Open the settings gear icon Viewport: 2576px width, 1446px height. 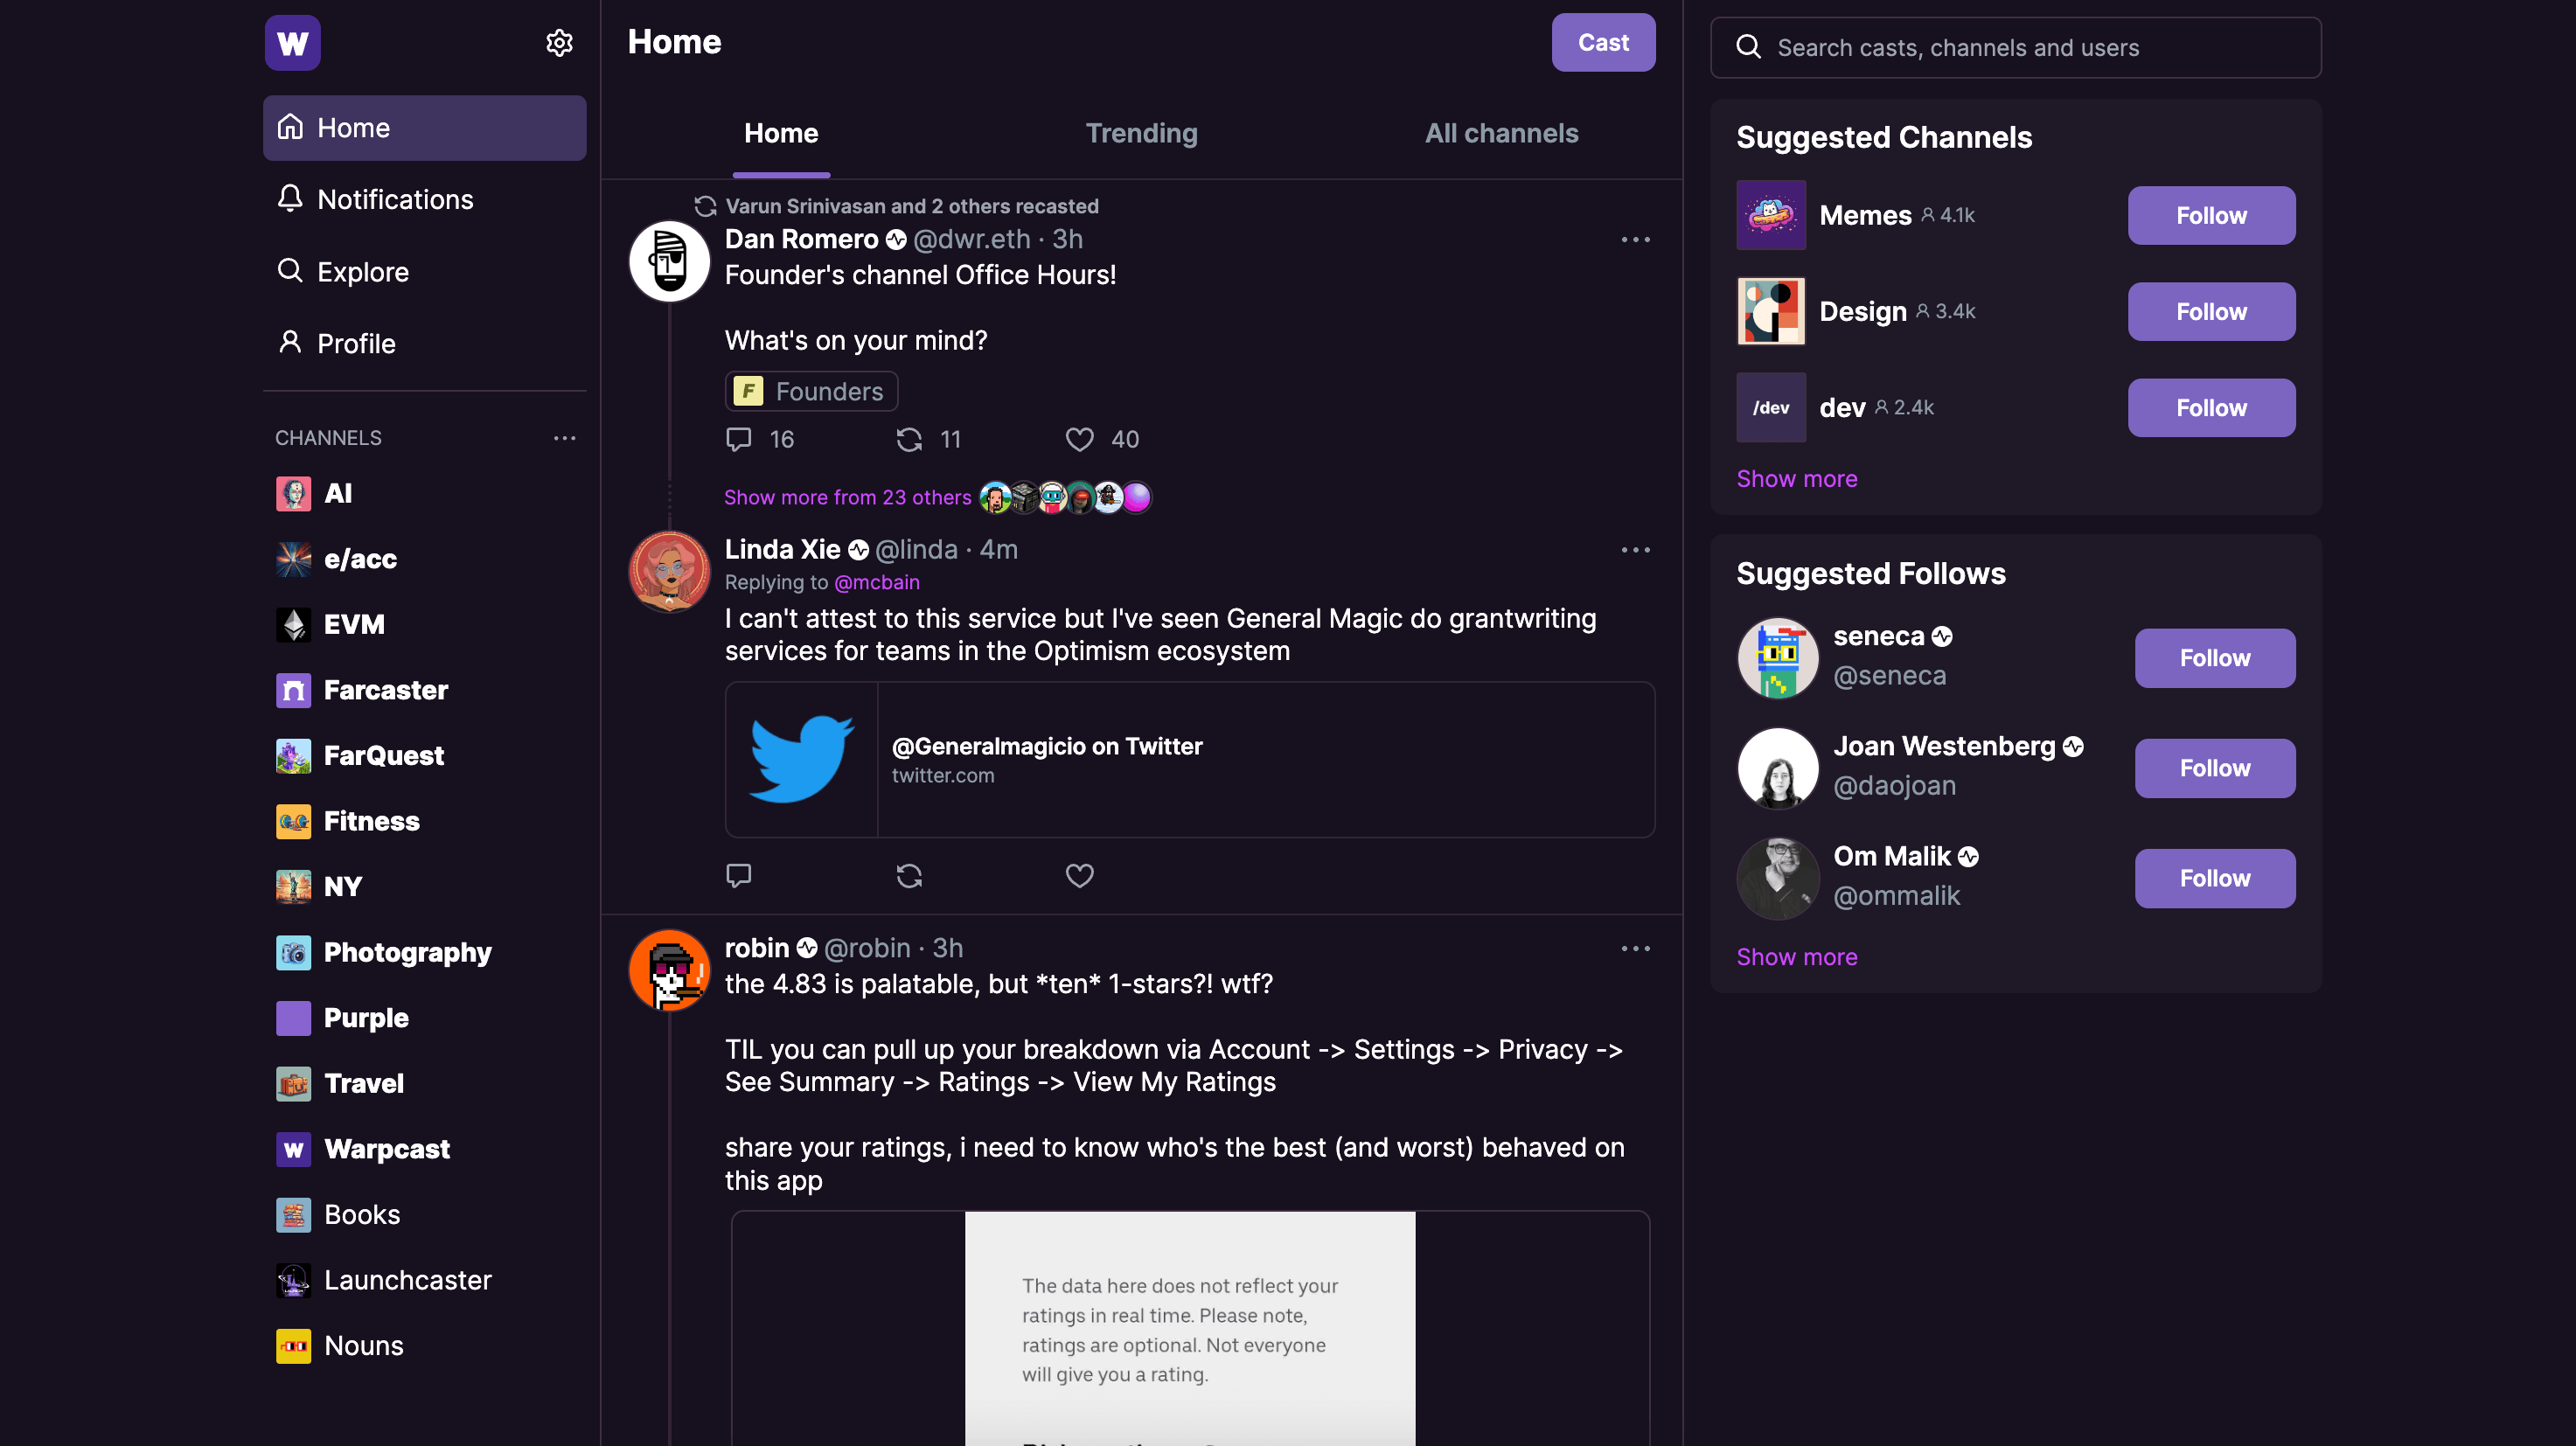coord(560,42)
